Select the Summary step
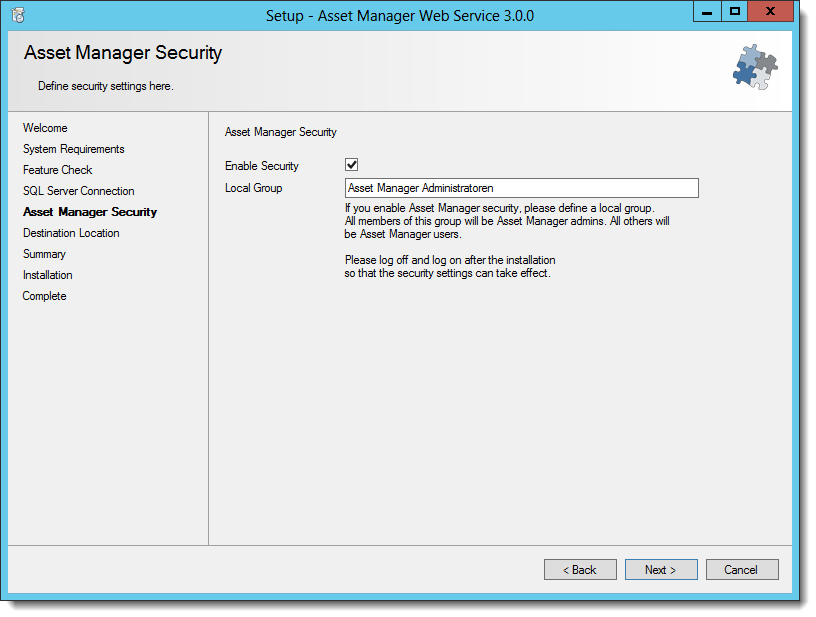The width and height of the screenshot is (816, 617). pos(44,254)
